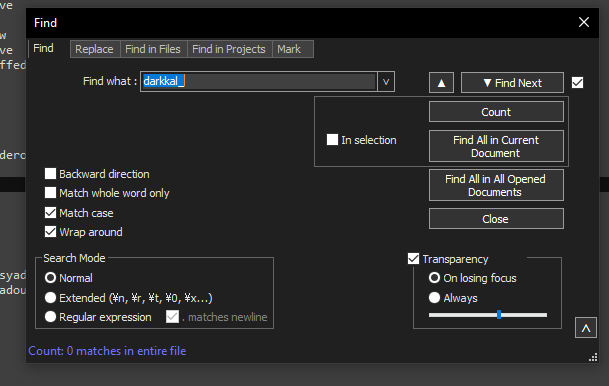The image size is (609, 386).
Task: Check Match whole word only
Action: click(x=50, y=193)
